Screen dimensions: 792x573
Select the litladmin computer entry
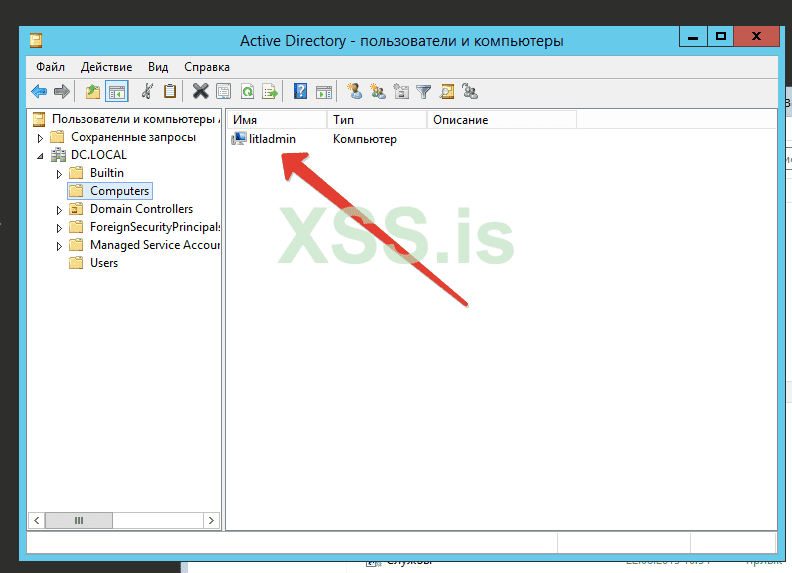[272, 138]
